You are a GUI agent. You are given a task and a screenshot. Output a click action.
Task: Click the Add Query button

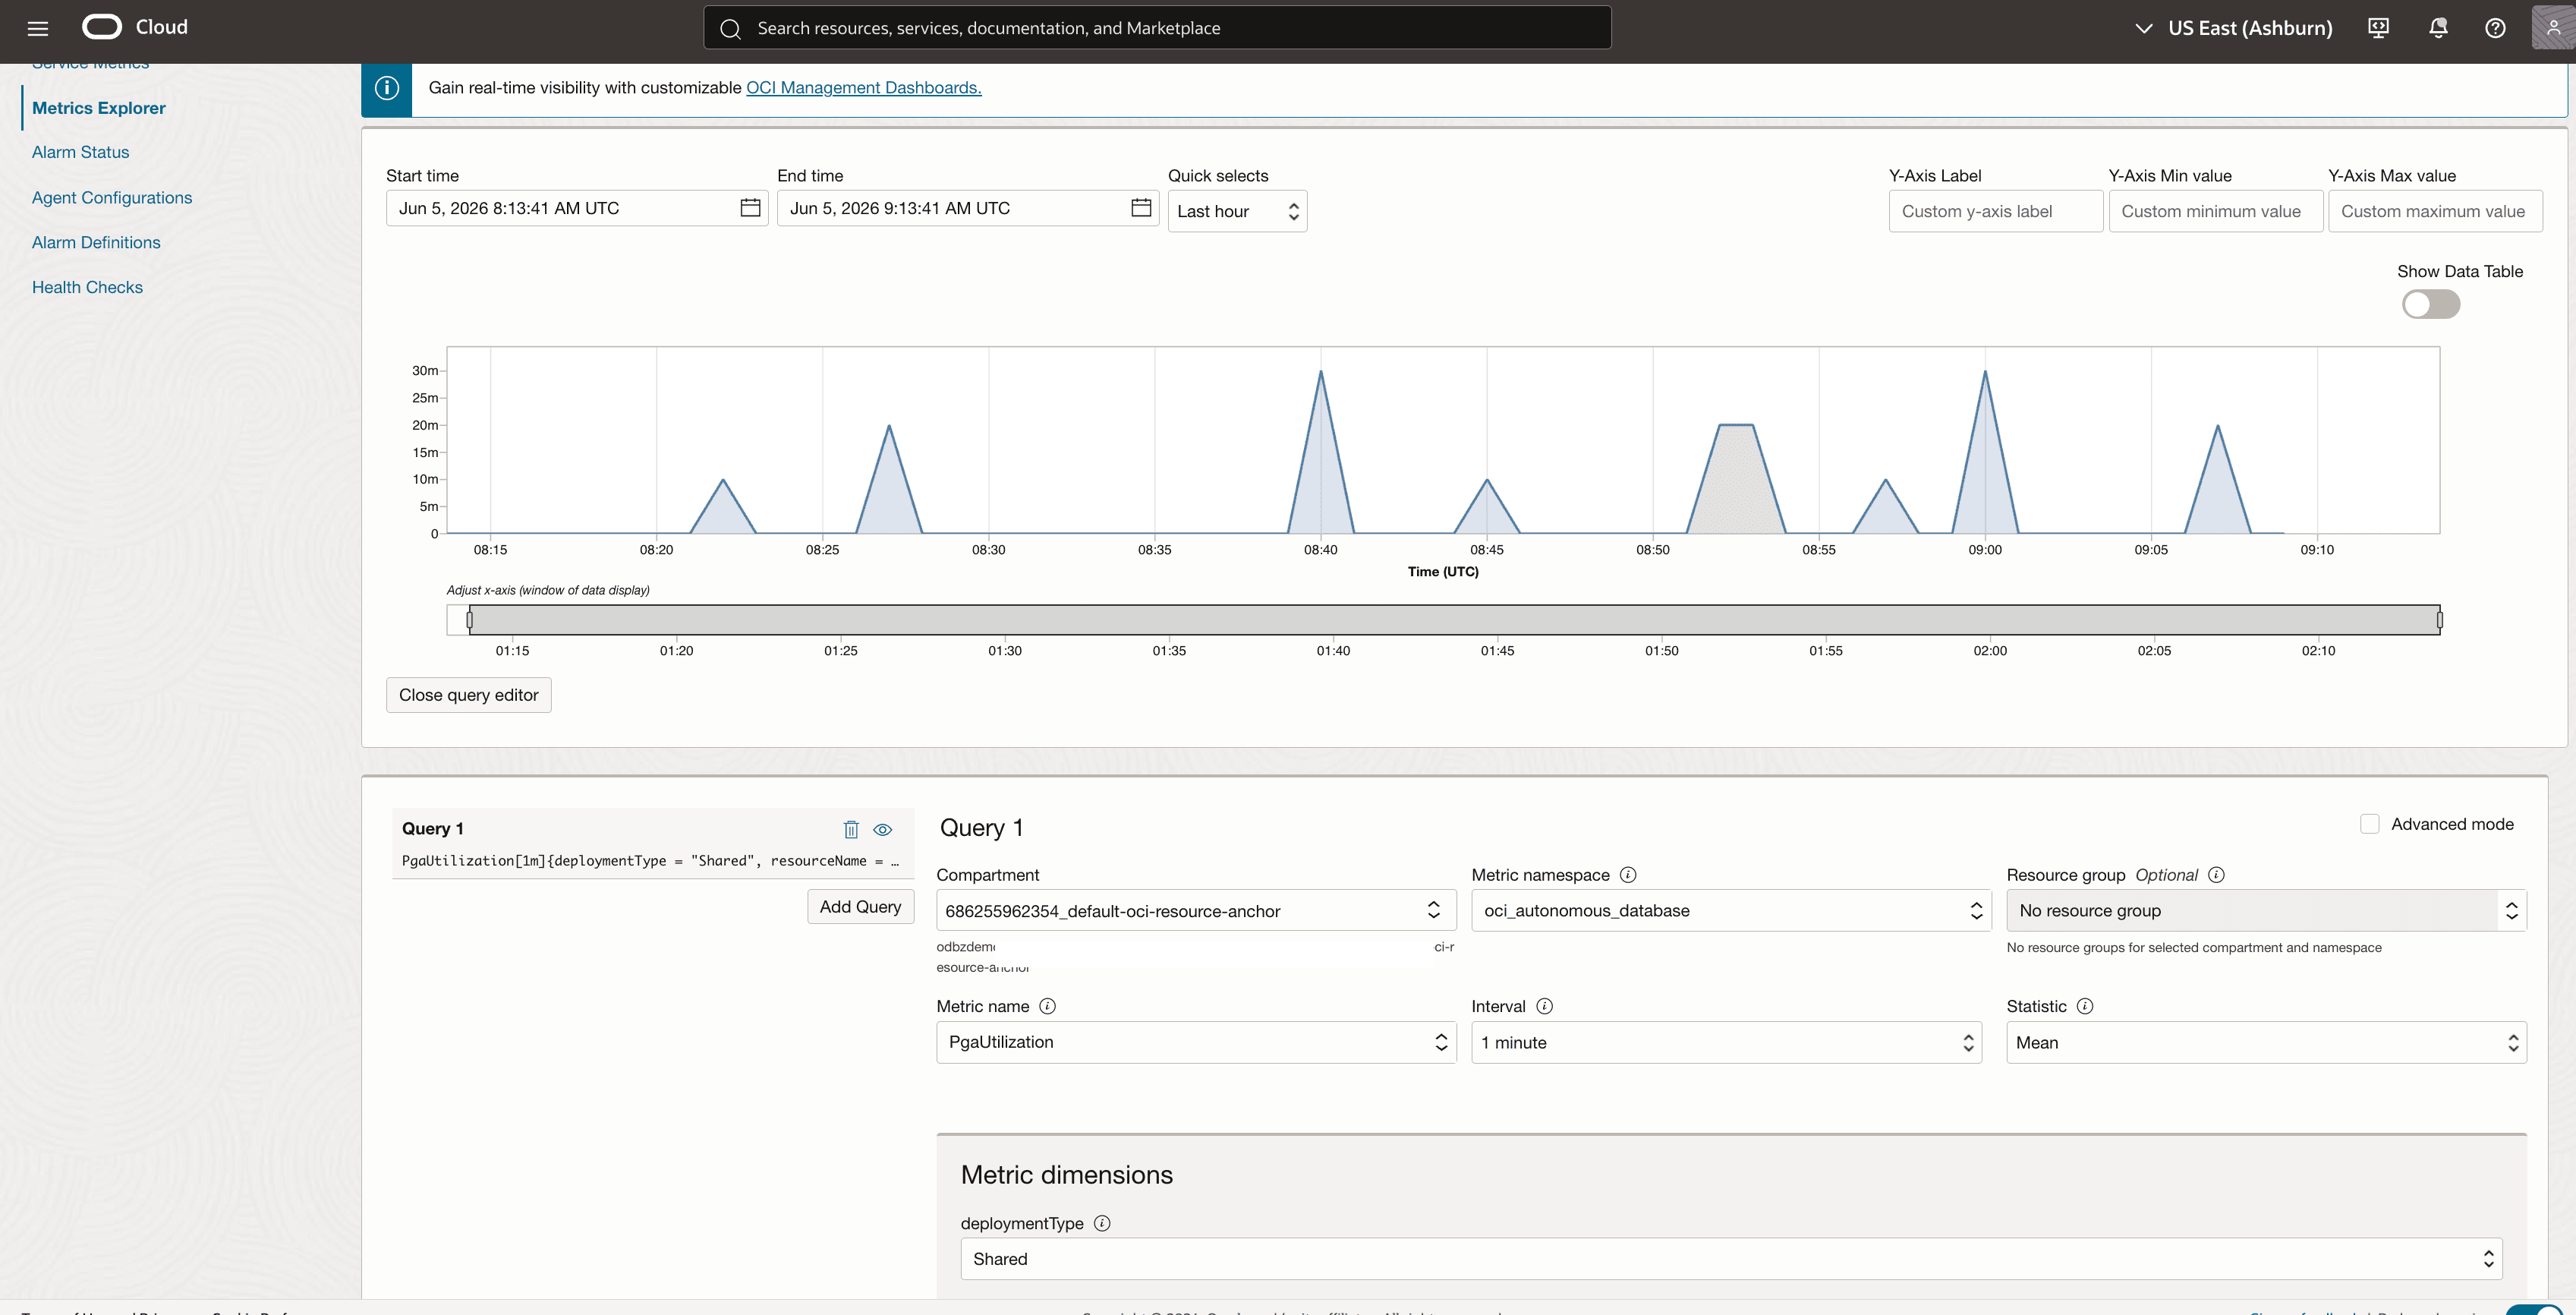pos(860,906)
